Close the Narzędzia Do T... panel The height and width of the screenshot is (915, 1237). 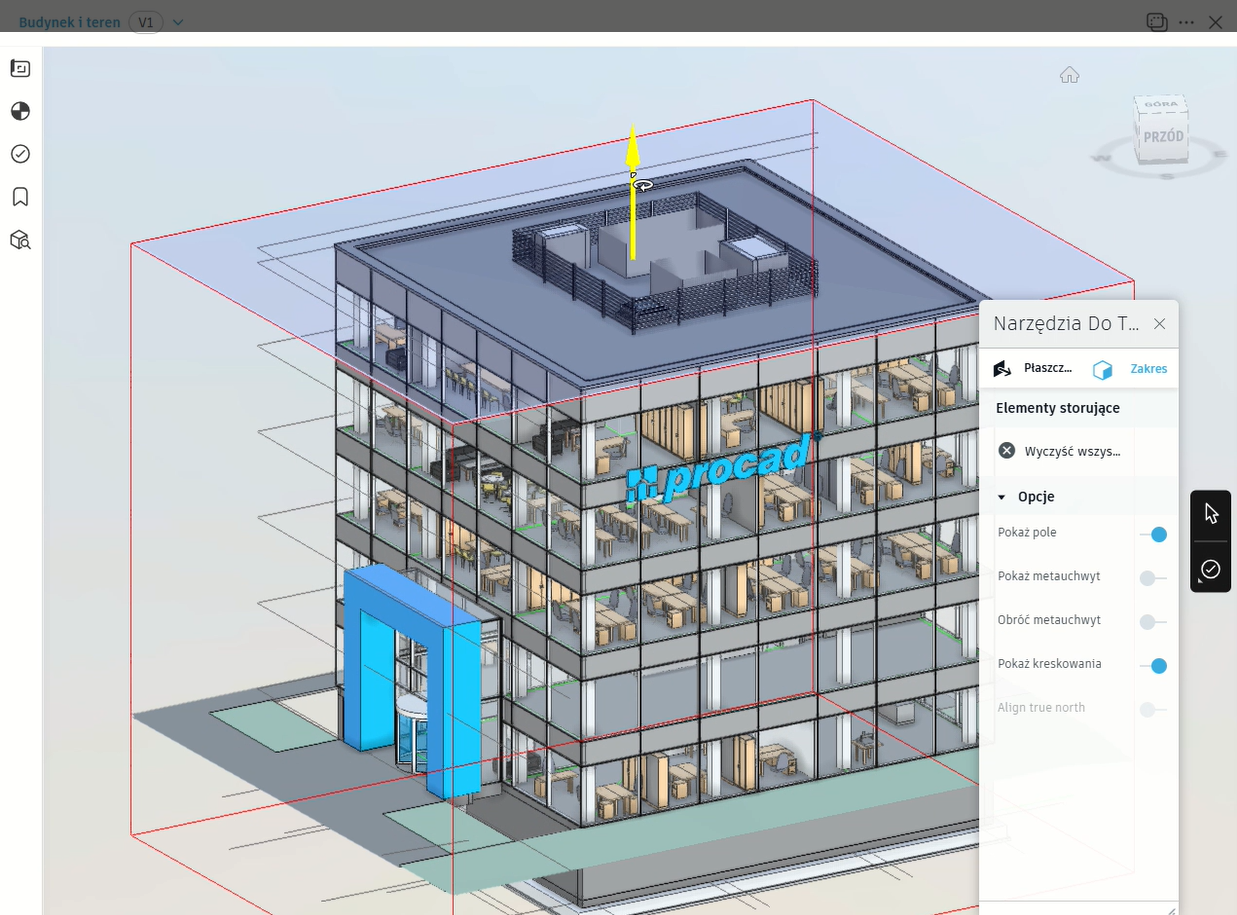coord(1159,324)
